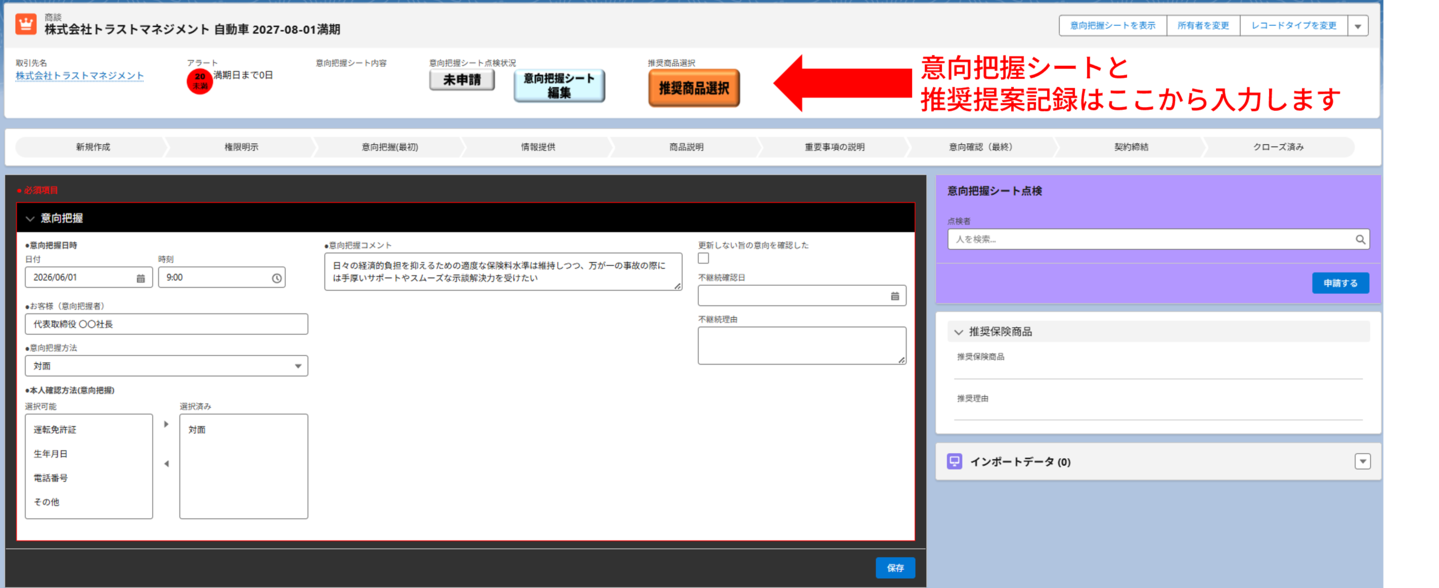
Task: Move item back with left arrow button
Action: point(166,463)
